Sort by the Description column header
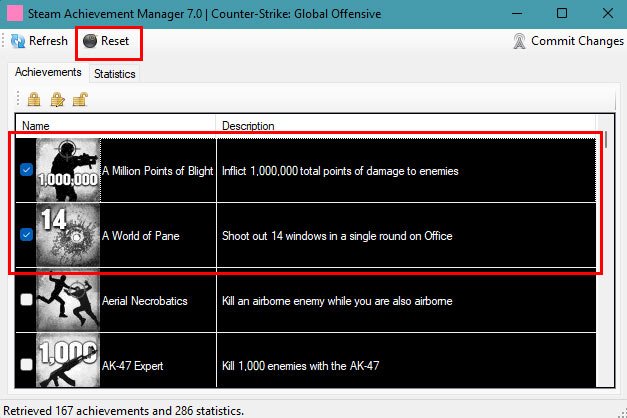The width and height of the screenshot is (627, 418). point(405,126)
